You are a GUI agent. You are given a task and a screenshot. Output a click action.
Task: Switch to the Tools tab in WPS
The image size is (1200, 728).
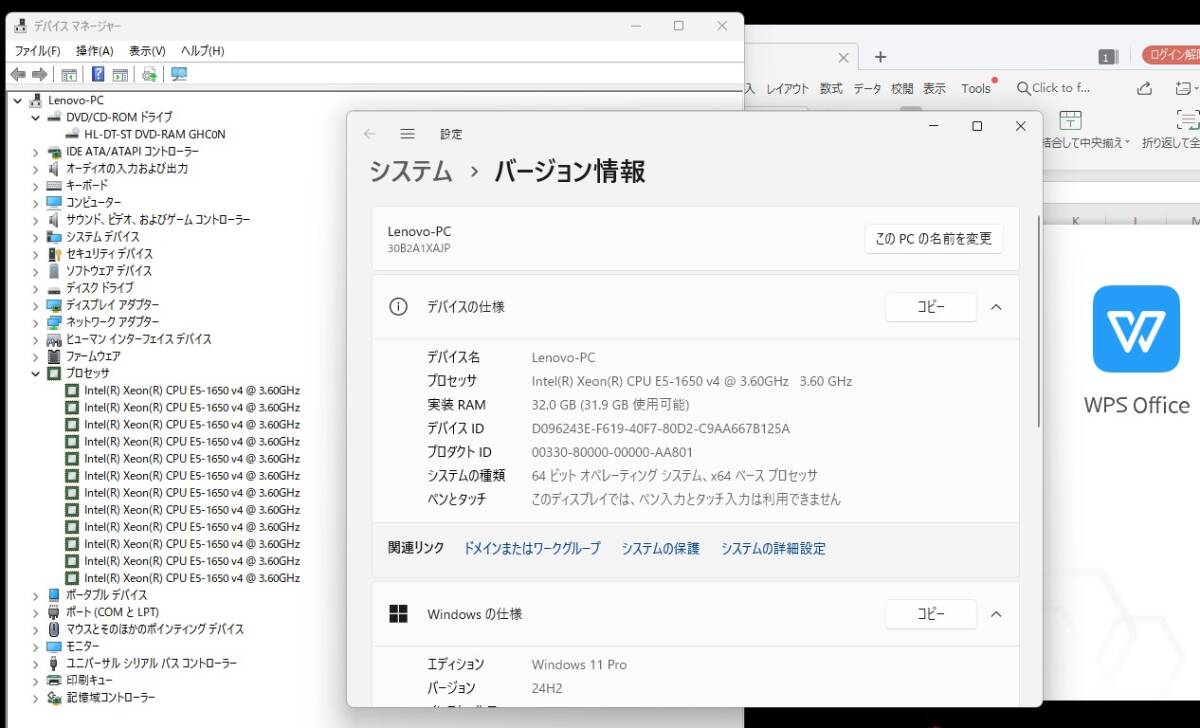(x=976, y=88)
